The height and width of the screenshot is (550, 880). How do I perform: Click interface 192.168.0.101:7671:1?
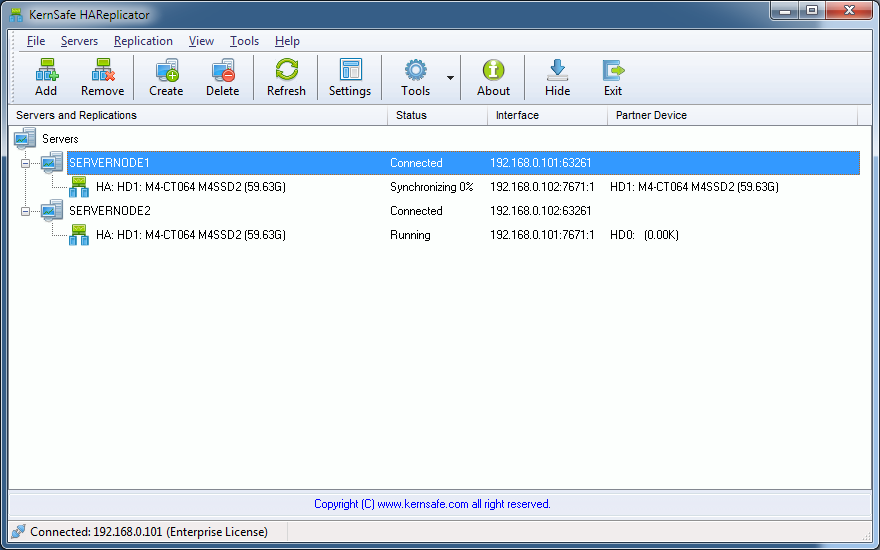(542, 235)
